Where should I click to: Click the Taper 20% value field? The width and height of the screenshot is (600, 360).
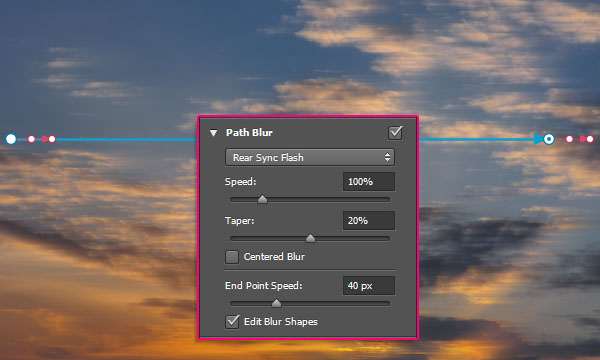[x=369, y=220]
